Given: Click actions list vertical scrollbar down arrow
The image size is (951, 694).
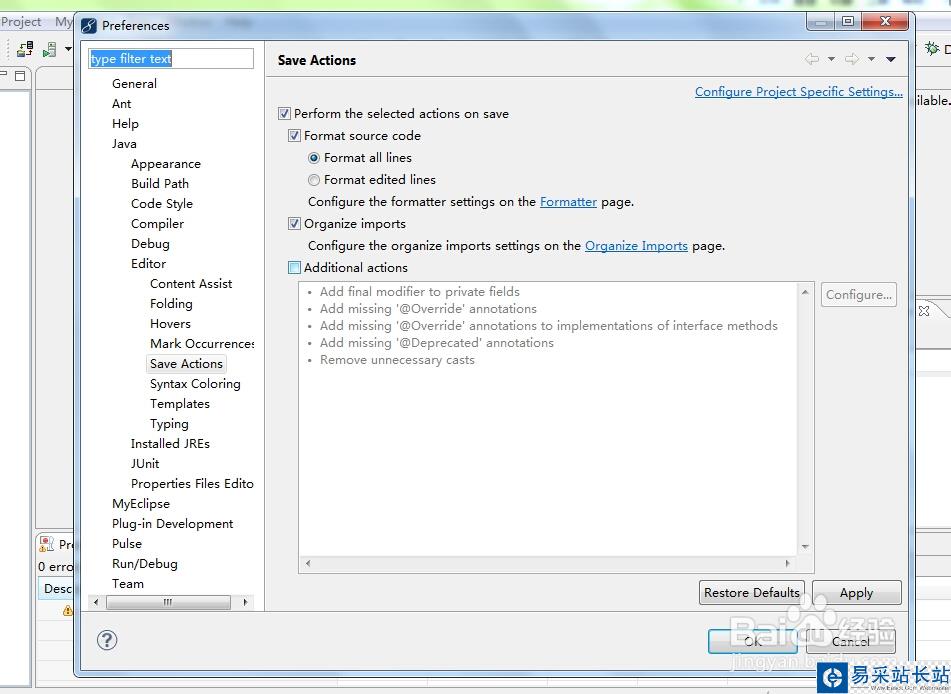Looking at the screenshot, I should click(805, 547).
